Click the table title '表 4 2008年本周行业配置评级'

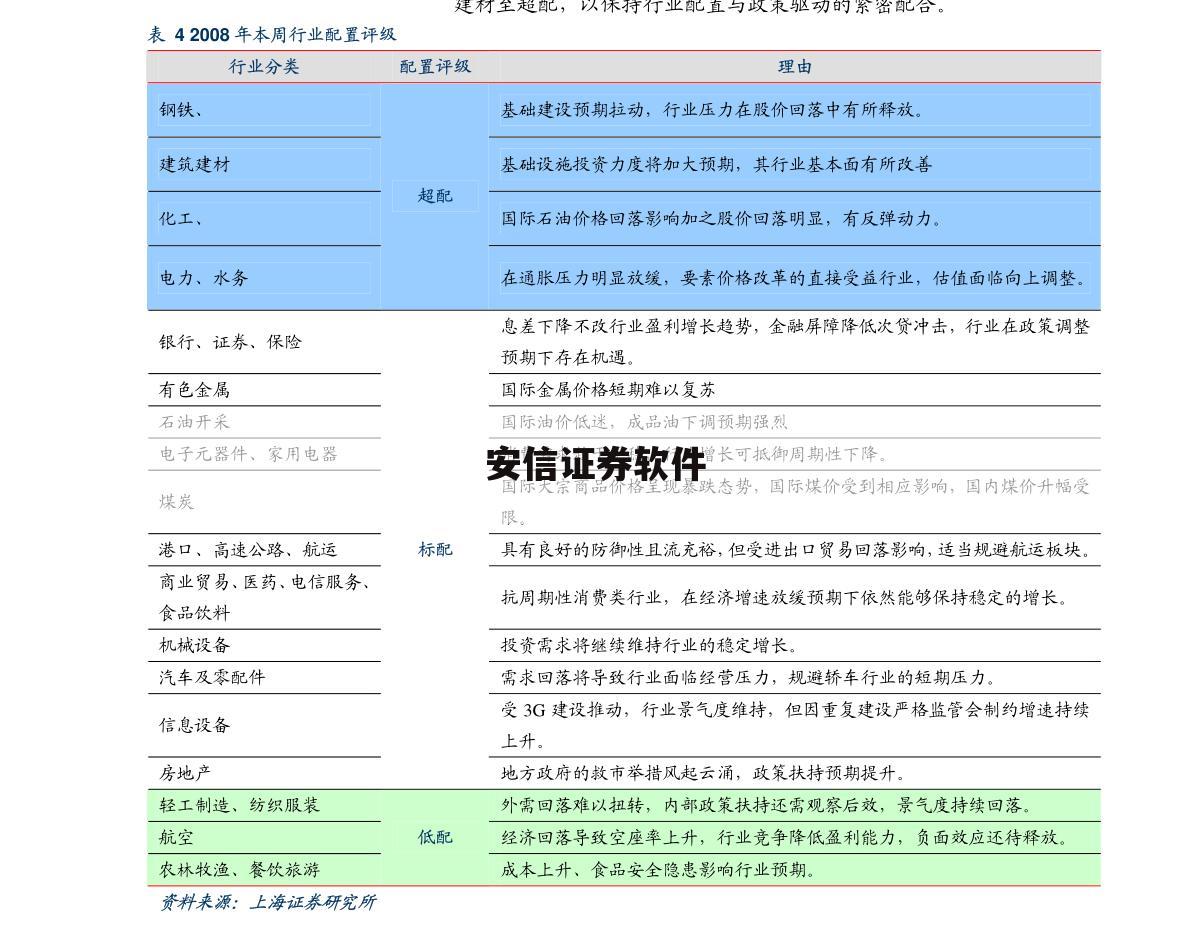coord(272,34)
